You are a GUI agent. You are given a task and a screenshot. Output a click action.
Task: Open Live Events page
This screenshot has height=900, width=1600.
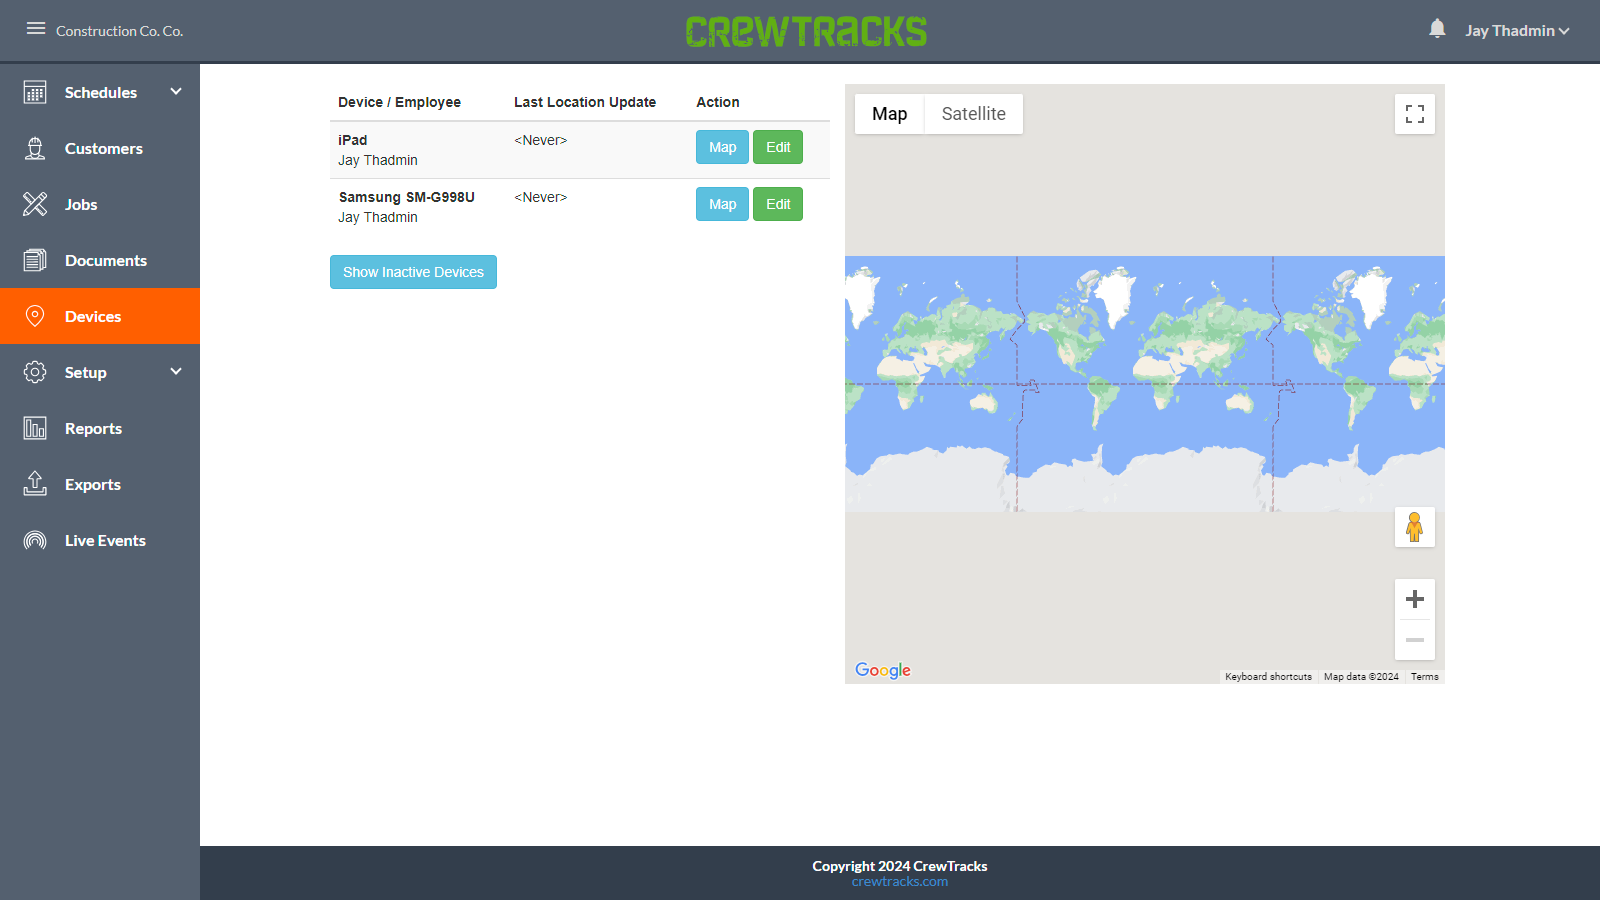pos(100,540)
